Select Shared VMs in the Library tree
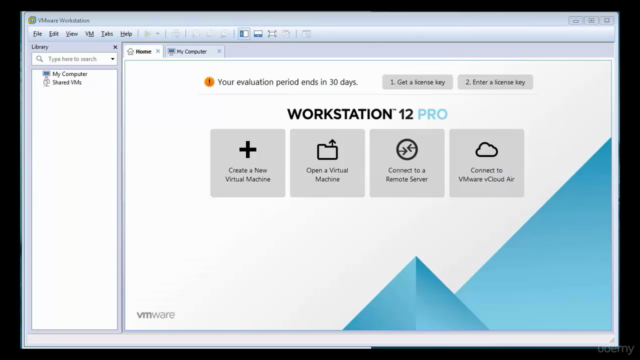 [67, 82]
